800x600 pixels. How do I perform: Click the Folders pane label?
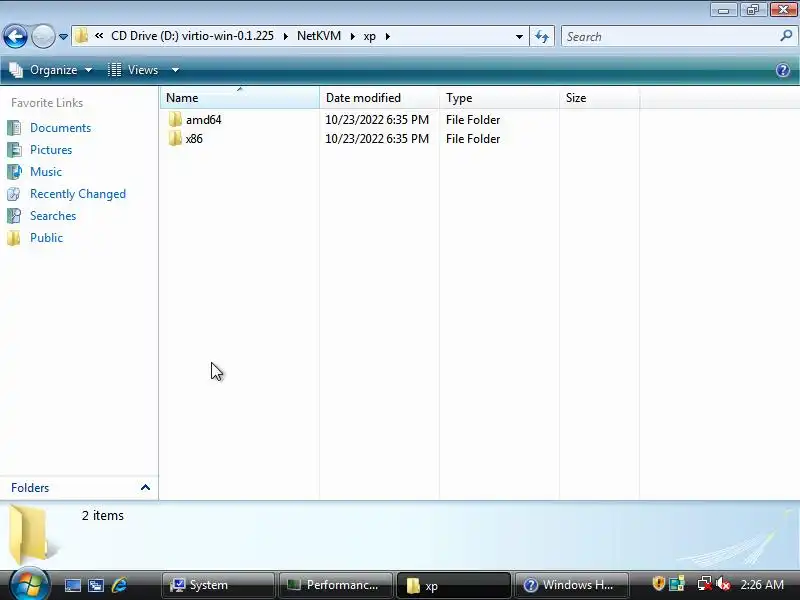[x=30, y=488]
